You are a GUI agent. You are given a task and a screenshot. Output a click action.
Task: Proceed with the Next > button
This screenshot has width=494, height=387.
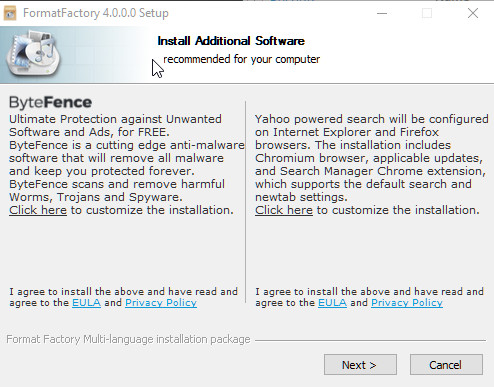pyautogui.click(x=360, y=365)
